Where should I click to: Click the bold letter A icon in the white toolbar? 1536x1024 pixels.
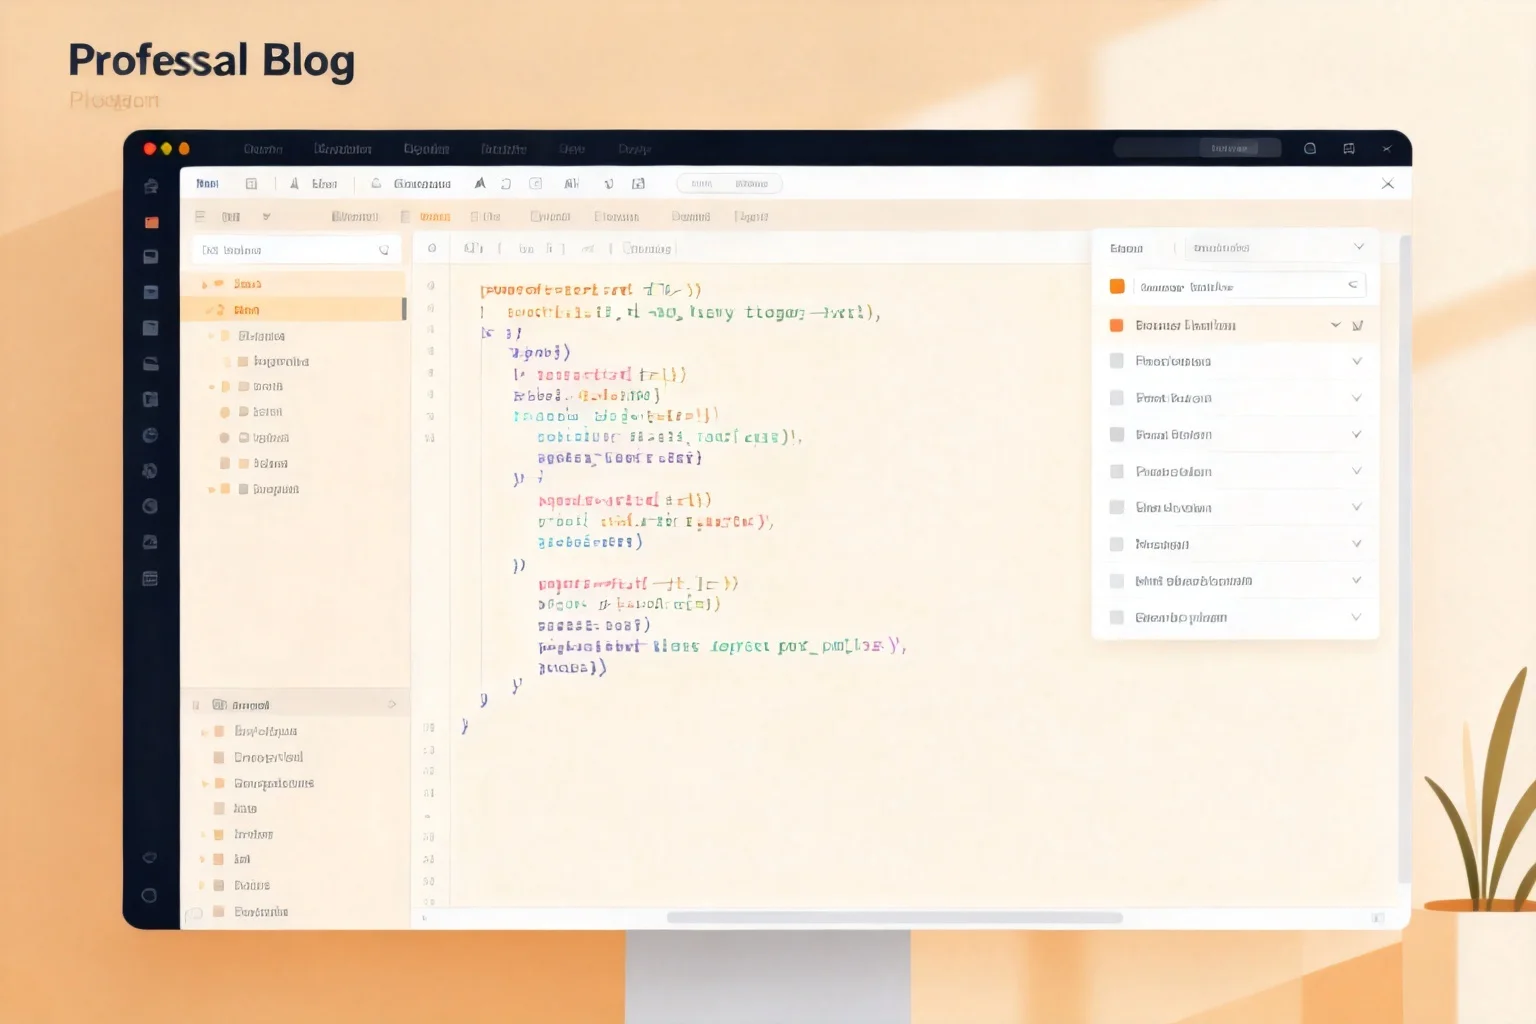(480, 184)
